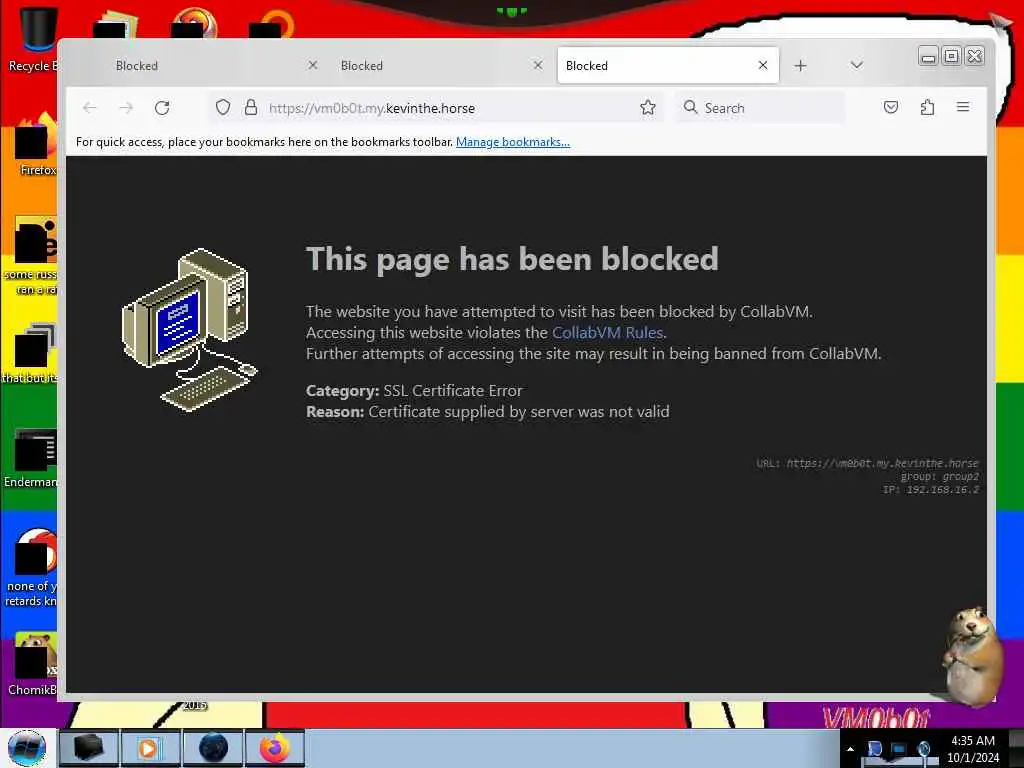Close the active Blocked tab
This screenshot has width=1024, height=768.
[763, 65]
